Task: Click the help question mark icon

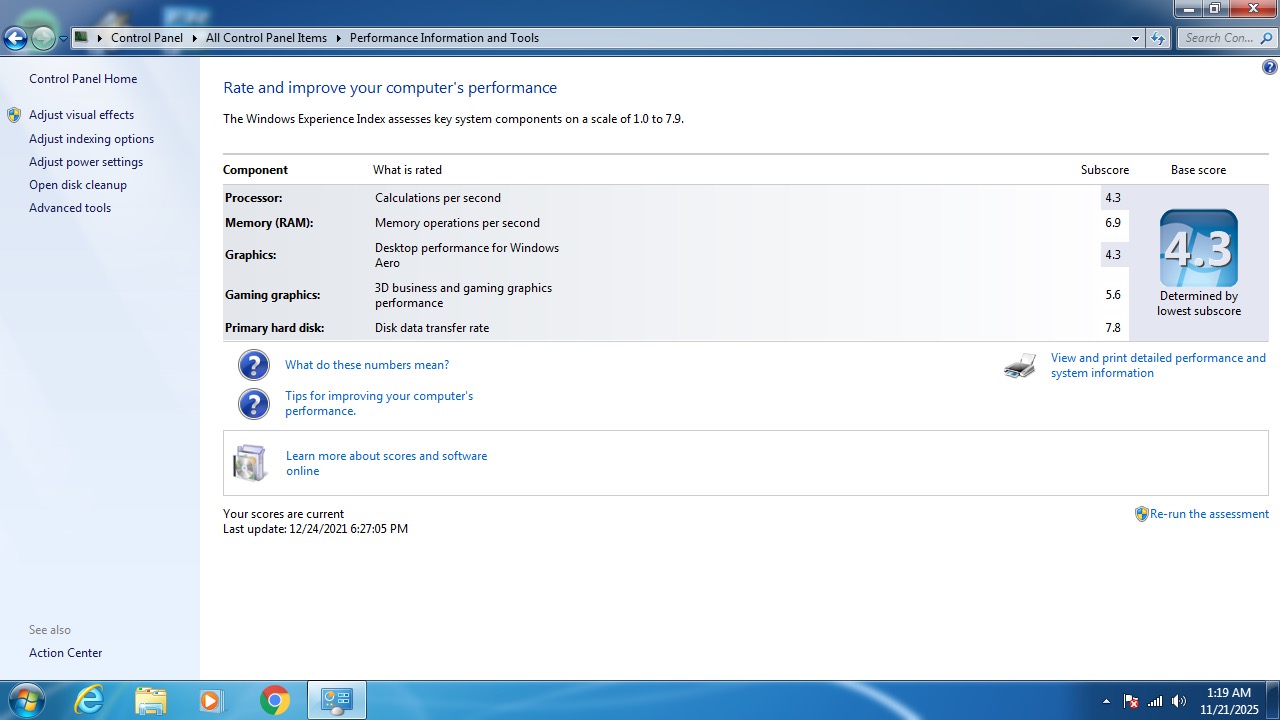Action: coord(1269,68)
